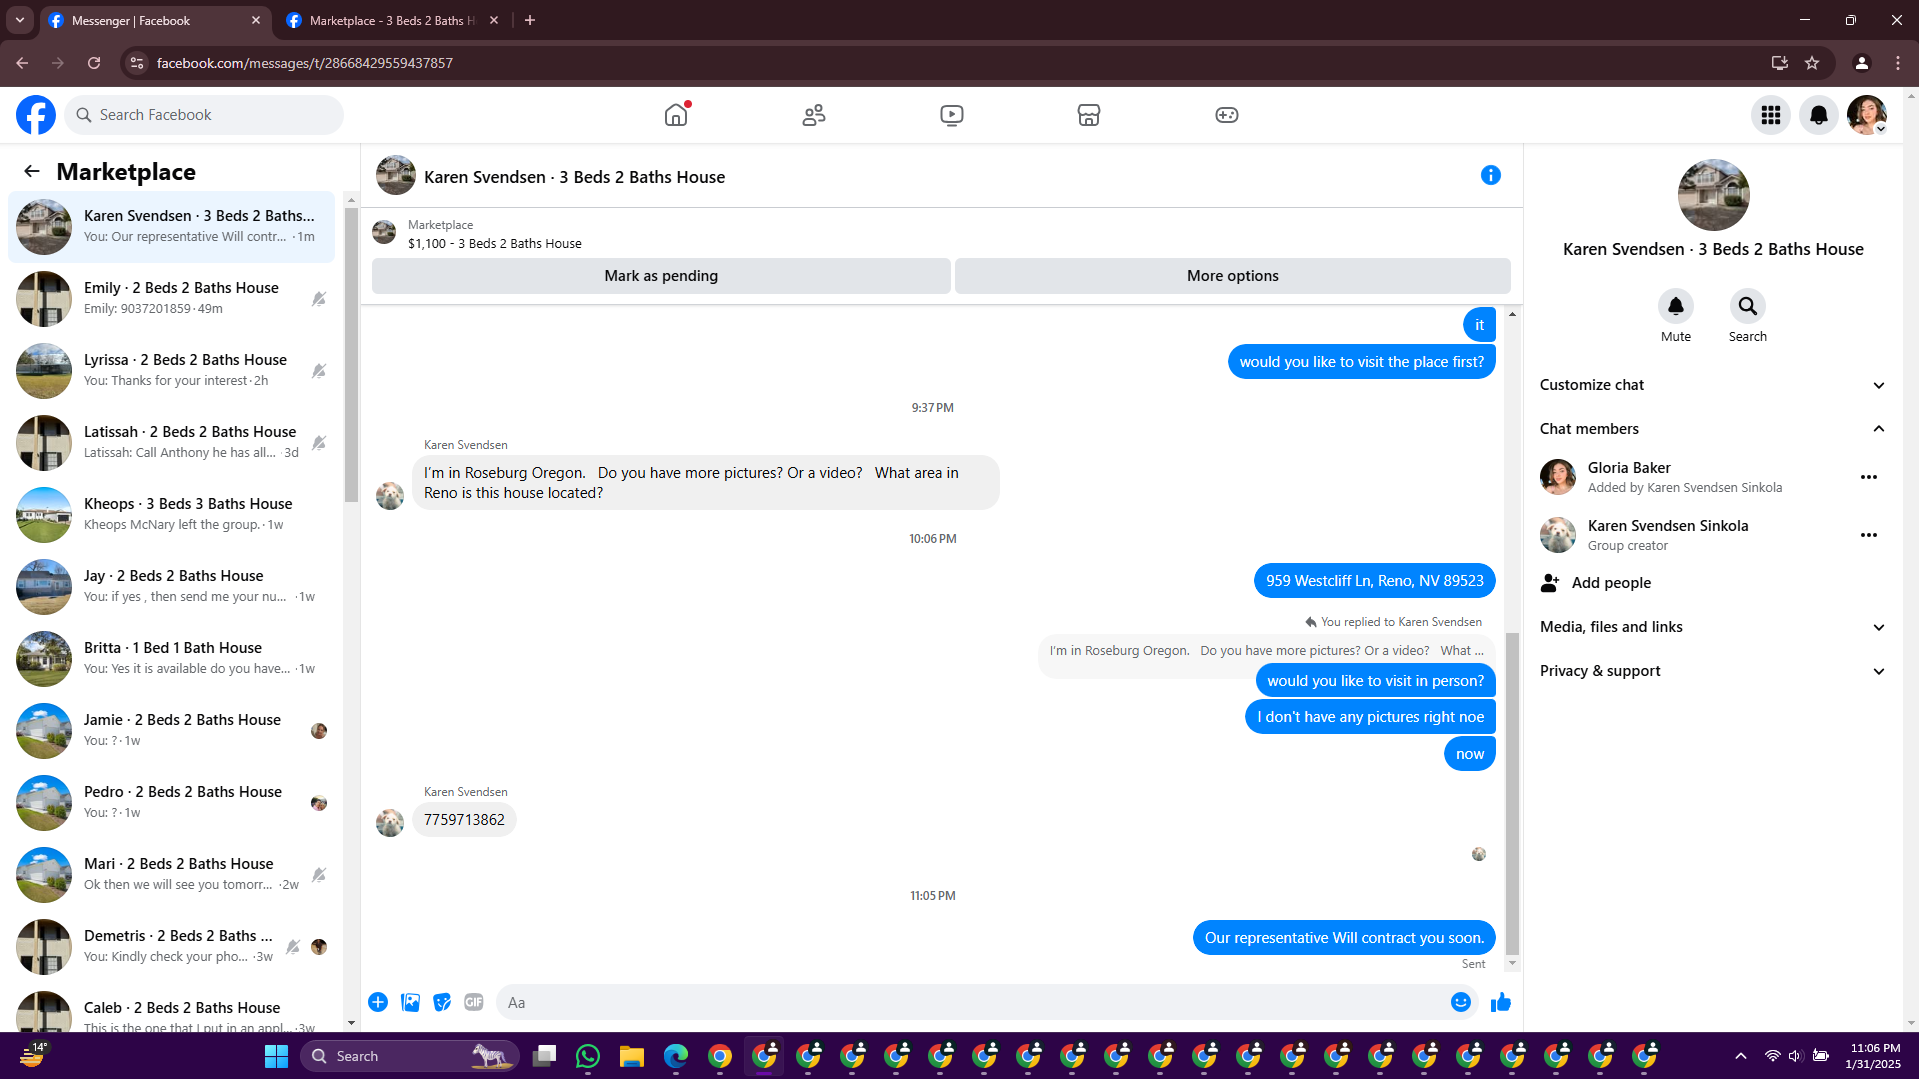Click the conversation messages scrollbar
This screenshot has width=1919, height=1079.
pos(1512,795)
